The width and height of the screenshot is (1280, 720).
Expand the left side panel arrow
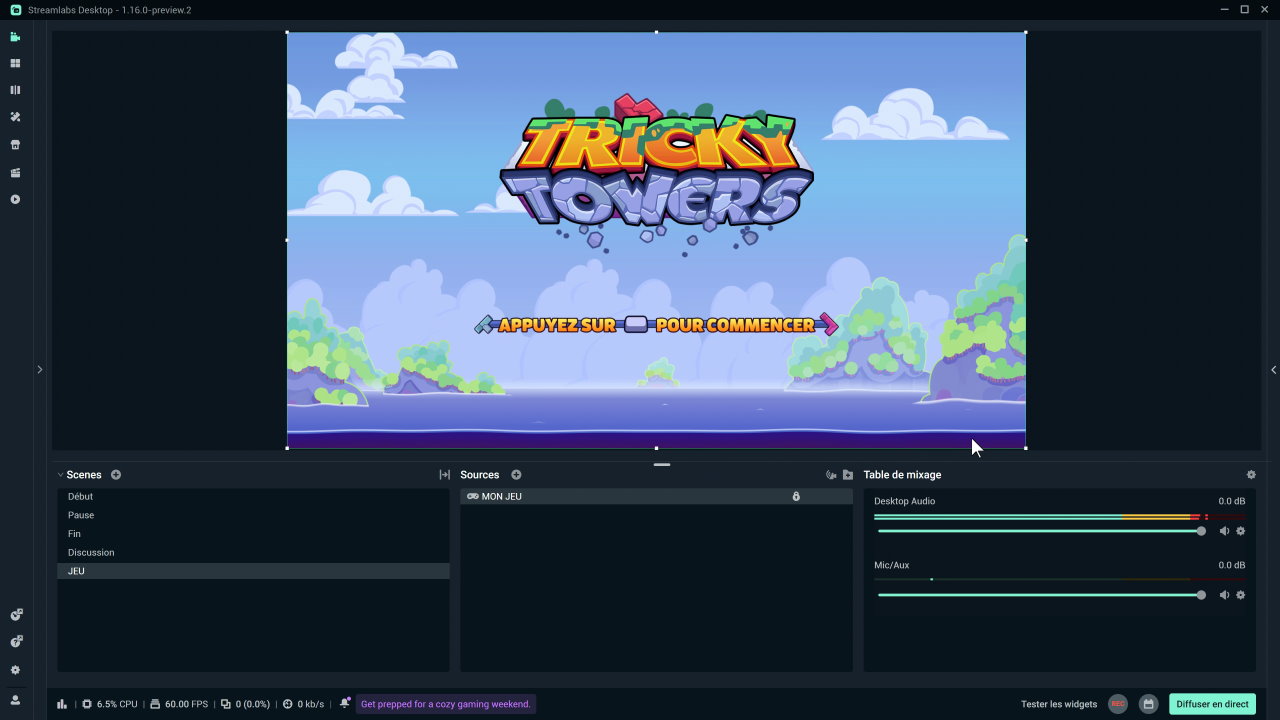coord(40,370)
